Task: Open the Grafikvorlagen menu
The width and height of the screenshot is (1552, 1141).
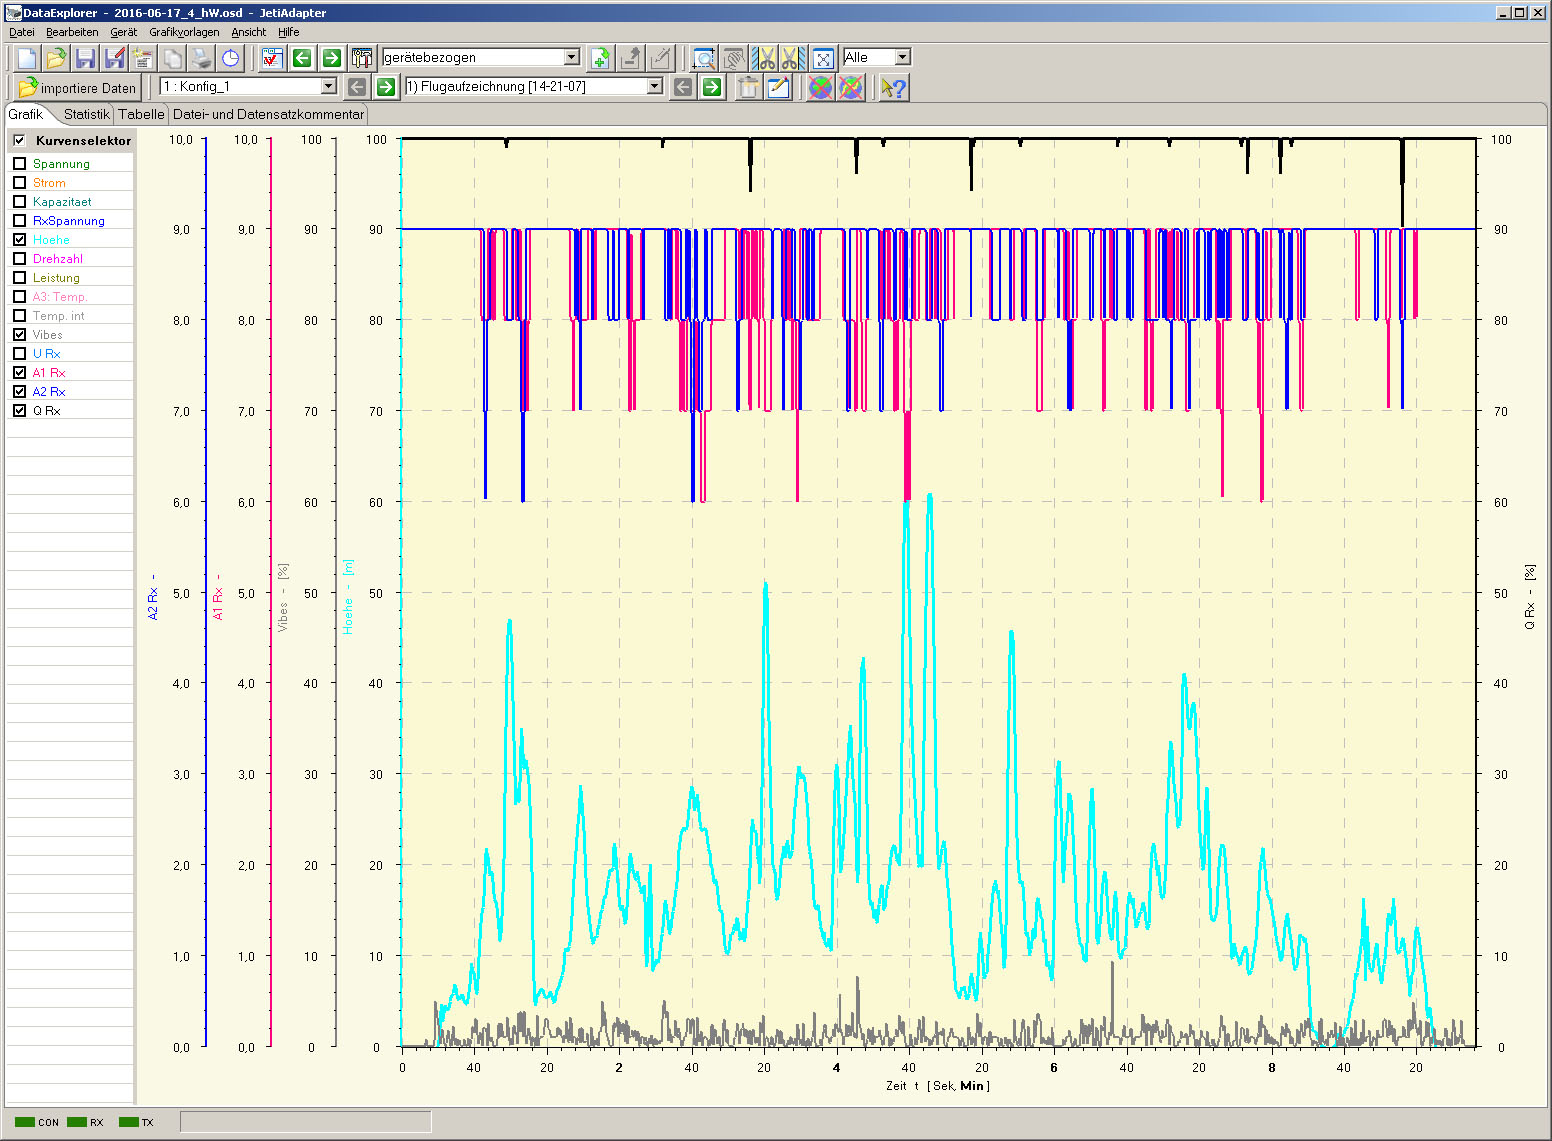Action: [x=184, y=32]
